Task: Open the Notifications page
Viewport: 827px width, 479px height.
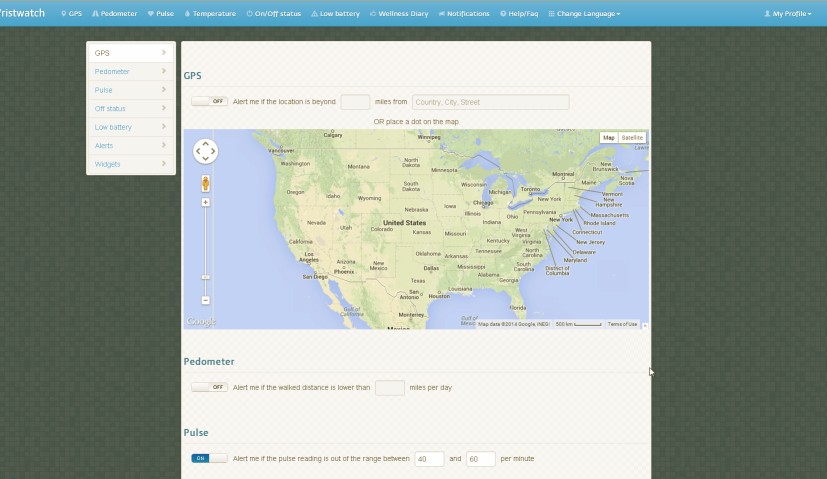Action: 464,14
